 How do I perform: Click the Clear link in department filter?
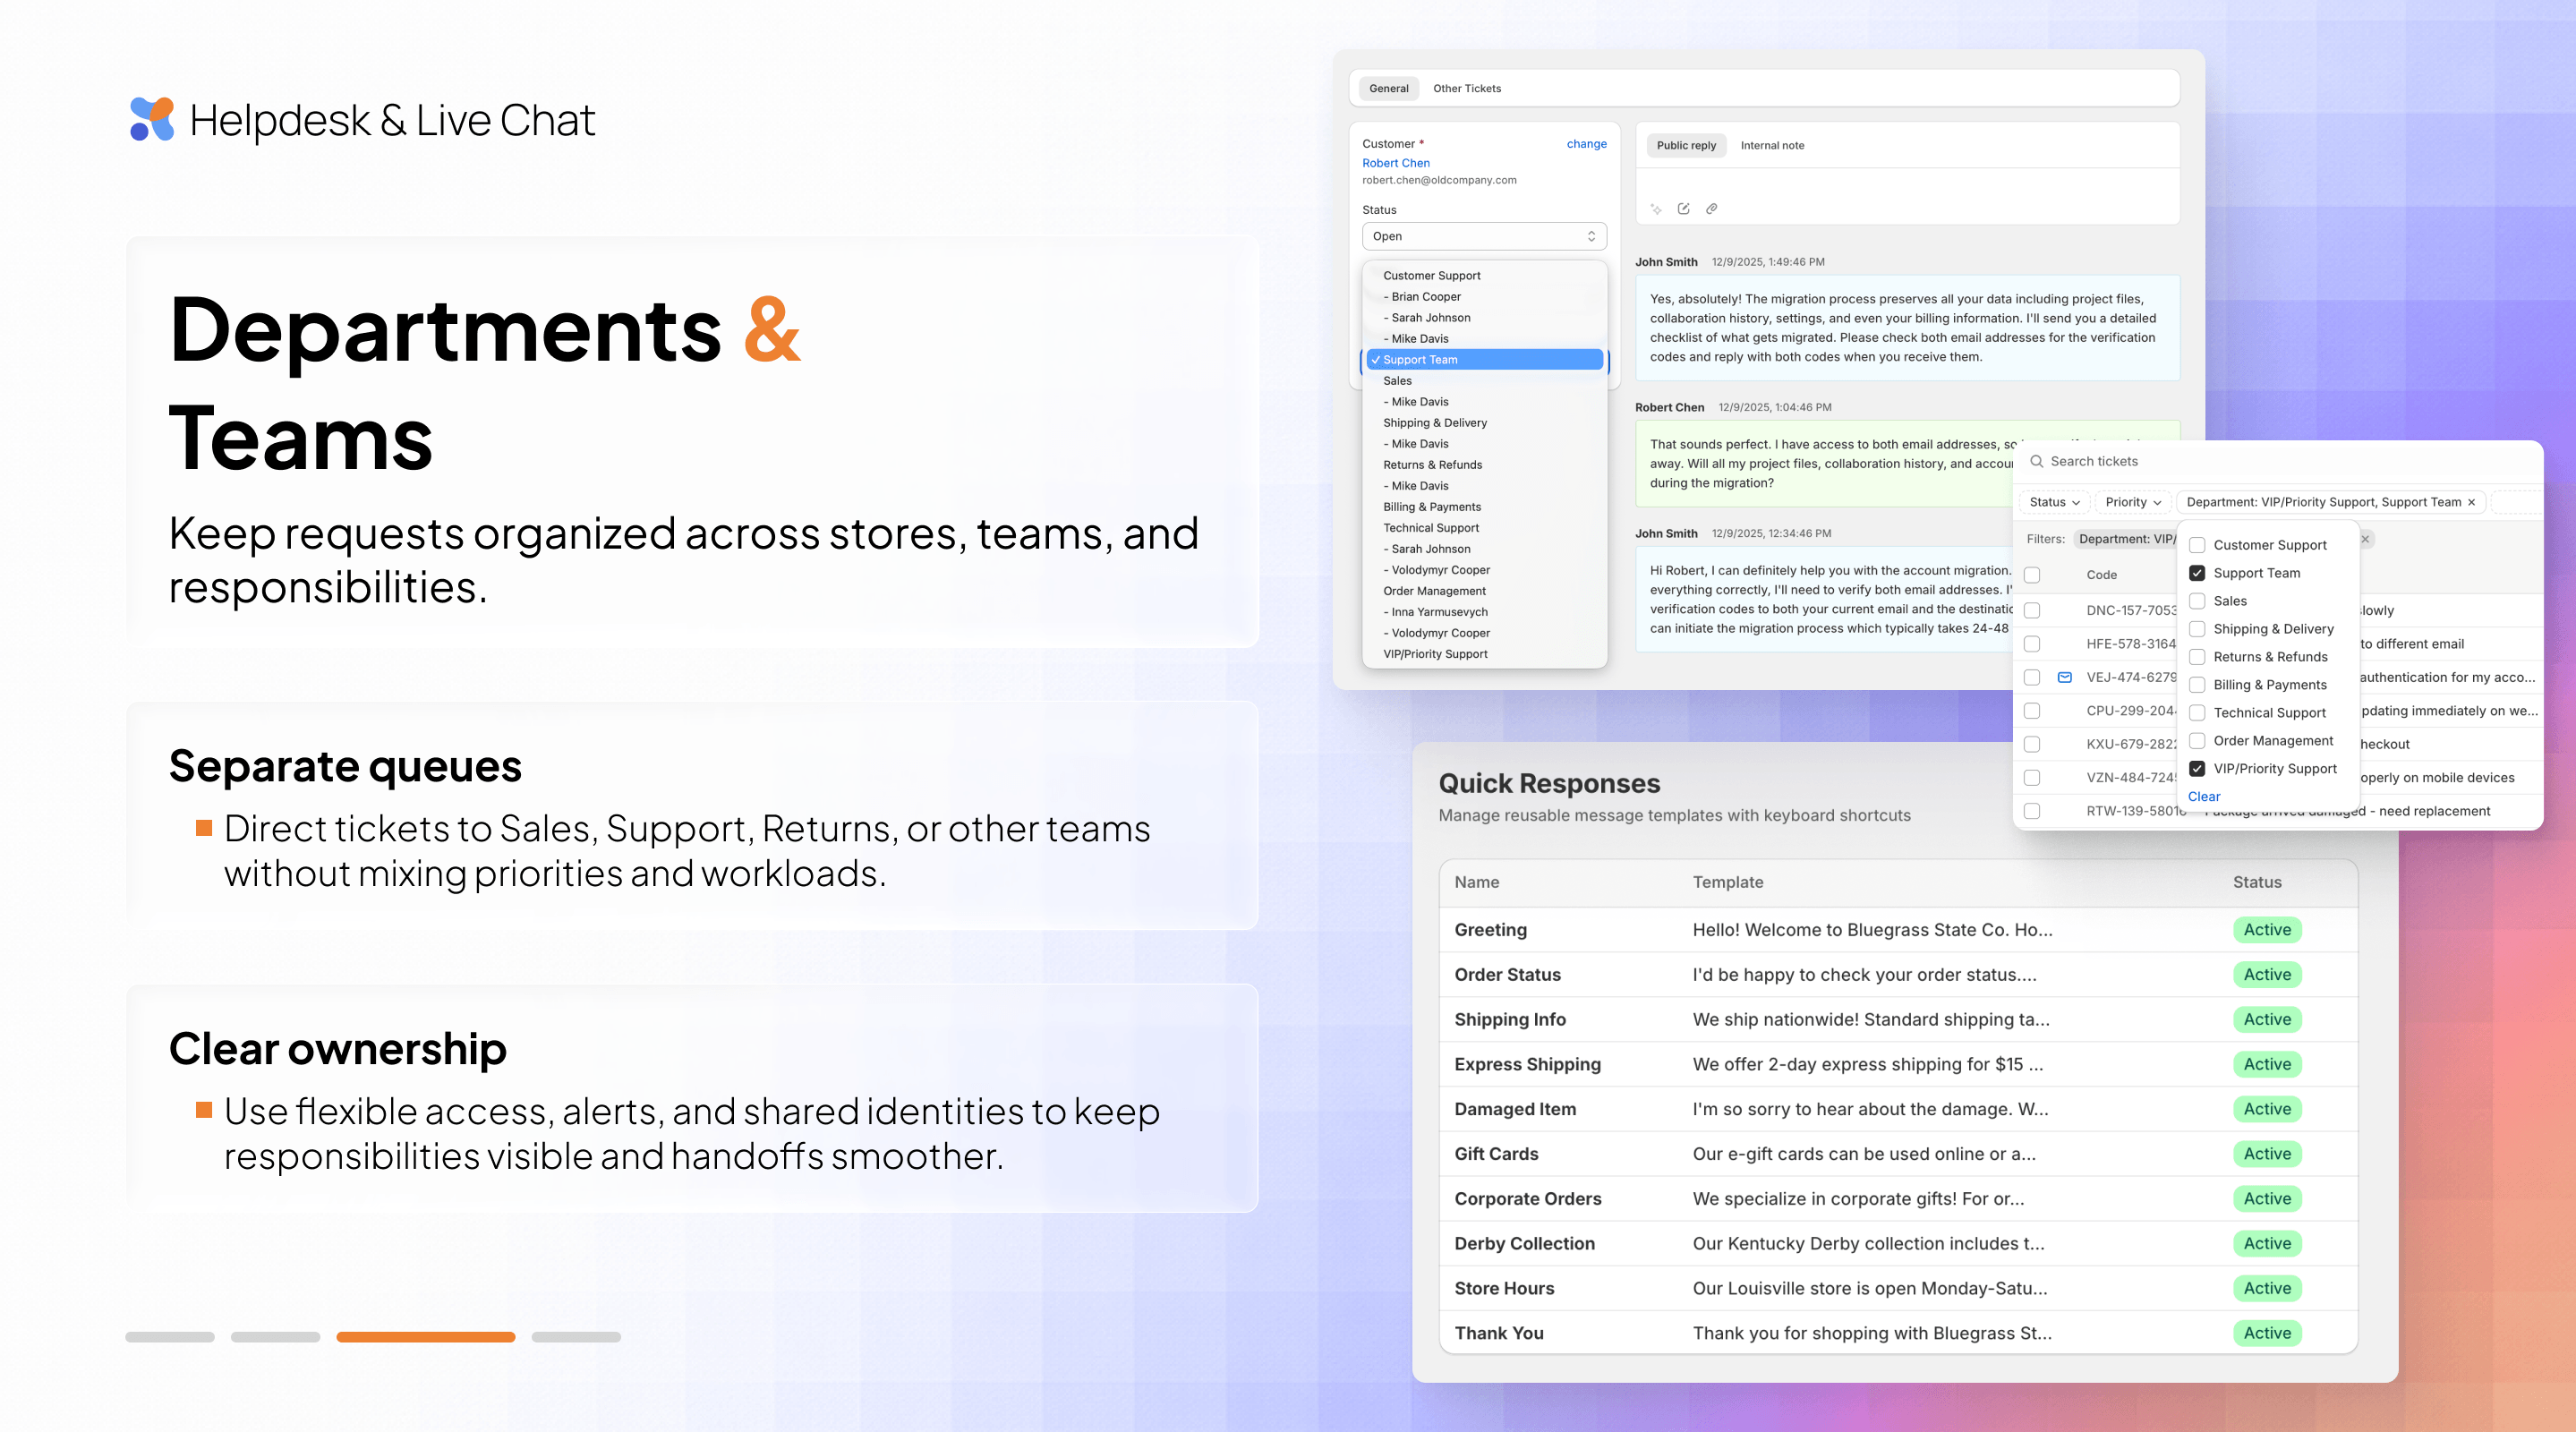(x=2204, y=797)
